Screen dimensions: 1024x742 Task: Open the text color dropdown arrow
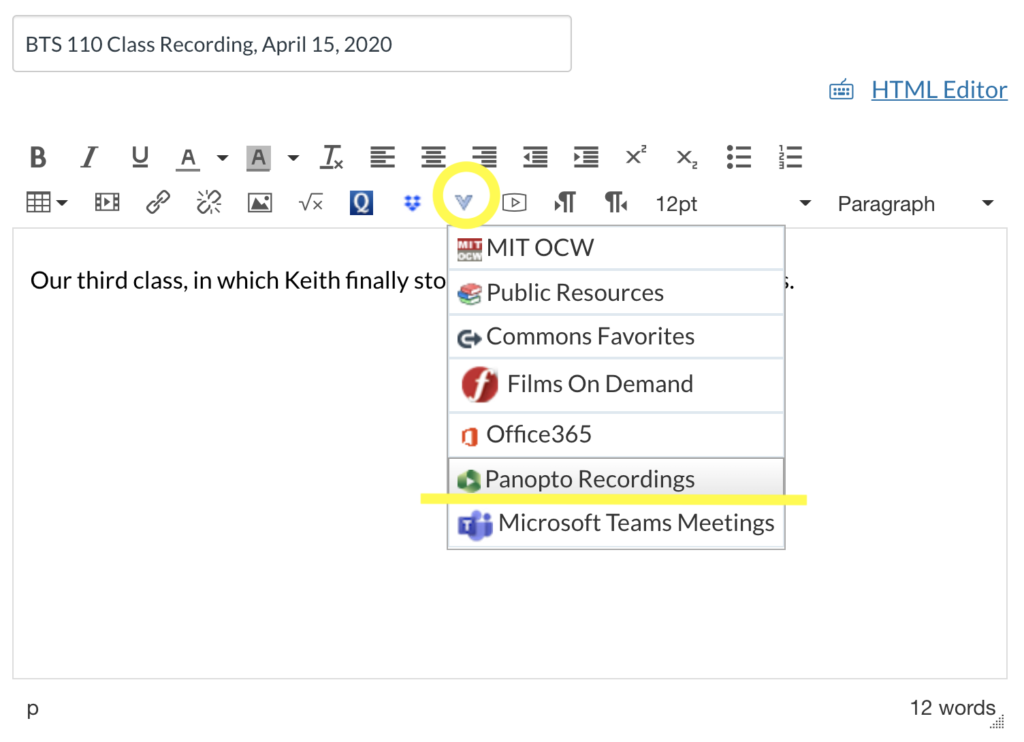[x=223, y=157]
